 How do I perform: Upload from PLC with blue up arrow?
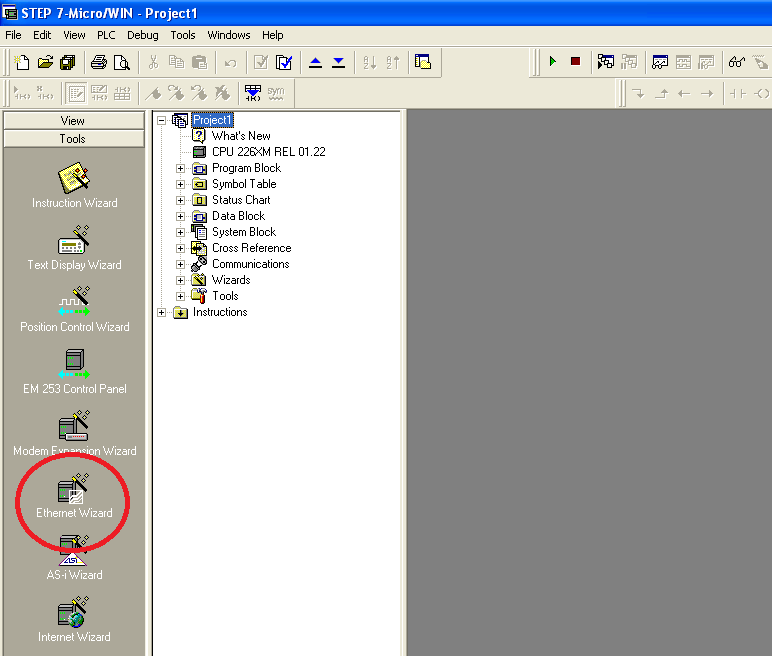pos(315,63)
